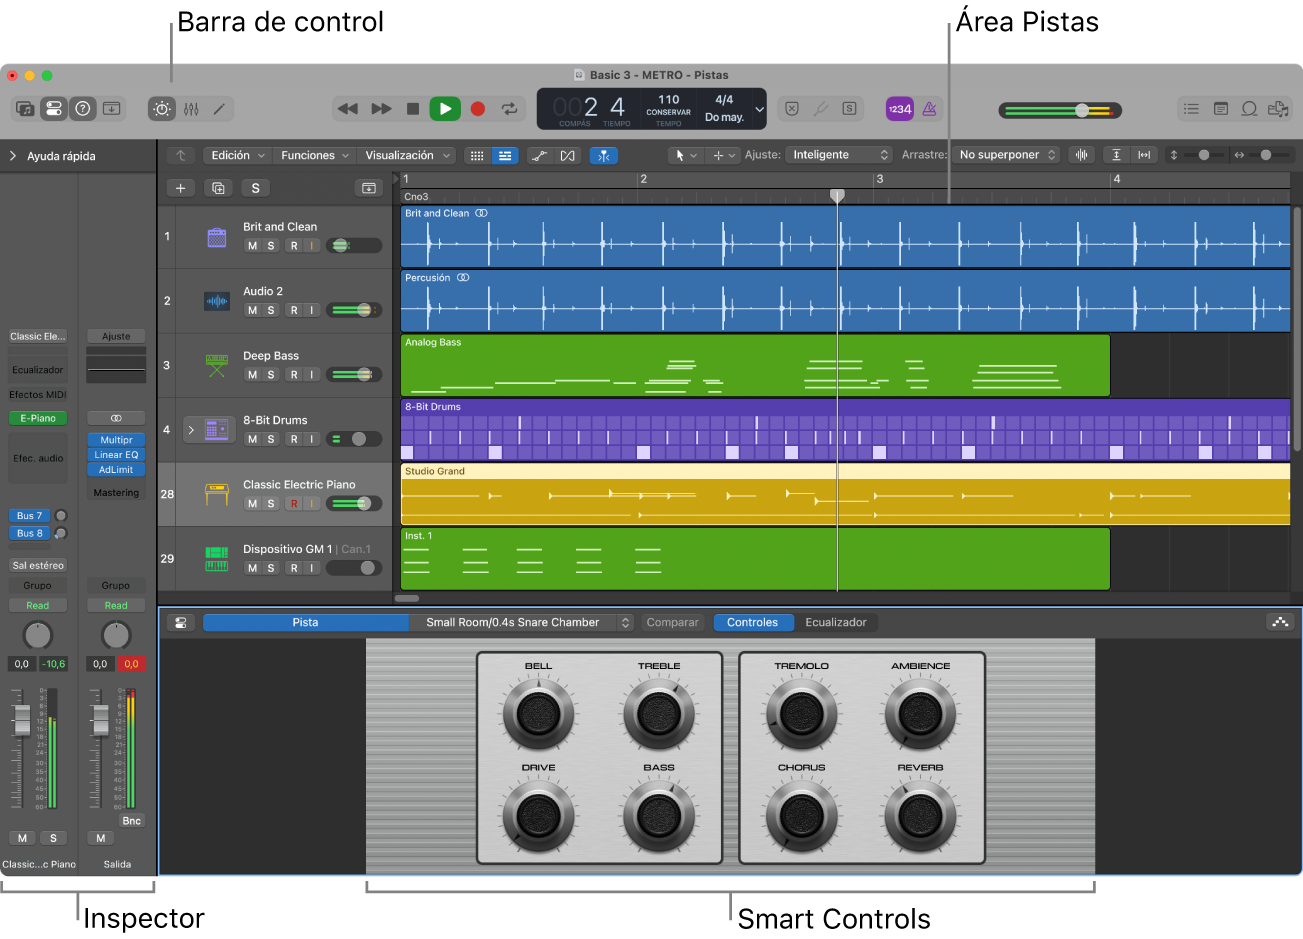Open the Small Room/0.4s Snare Chamber pop-up menu
Viewport: 1303px width, 939px height.
pos(522,622)
